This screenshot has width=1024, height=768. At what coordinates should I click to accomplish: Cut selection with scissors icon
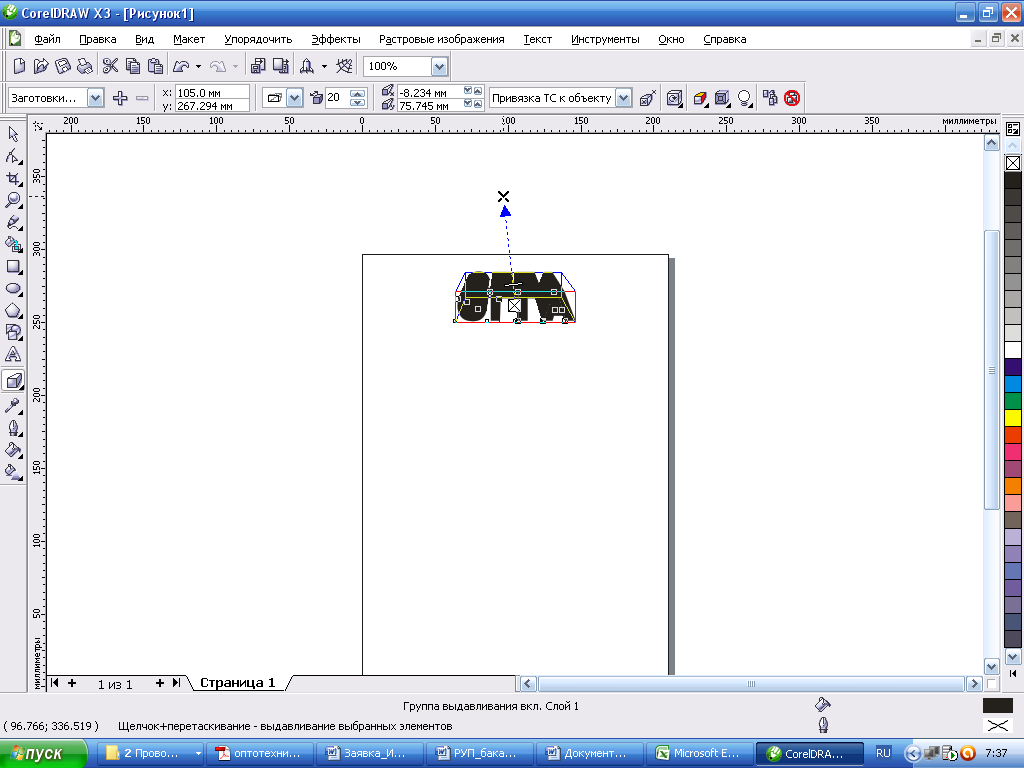[110, 65]
